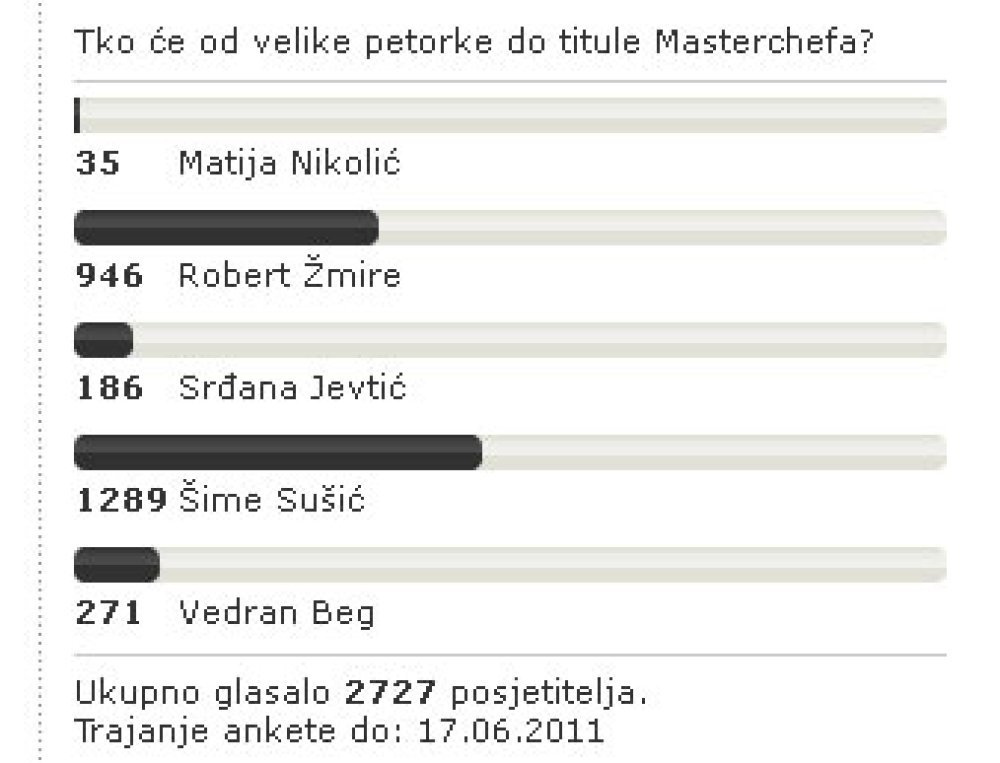Click Matija Nikolić's result bar

tap(510, 115)
